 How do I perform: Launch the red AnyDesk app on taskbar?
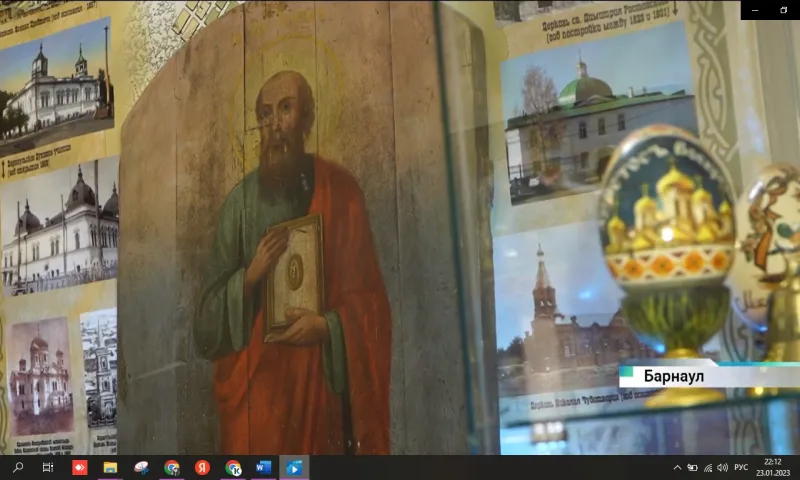[80, 467]
